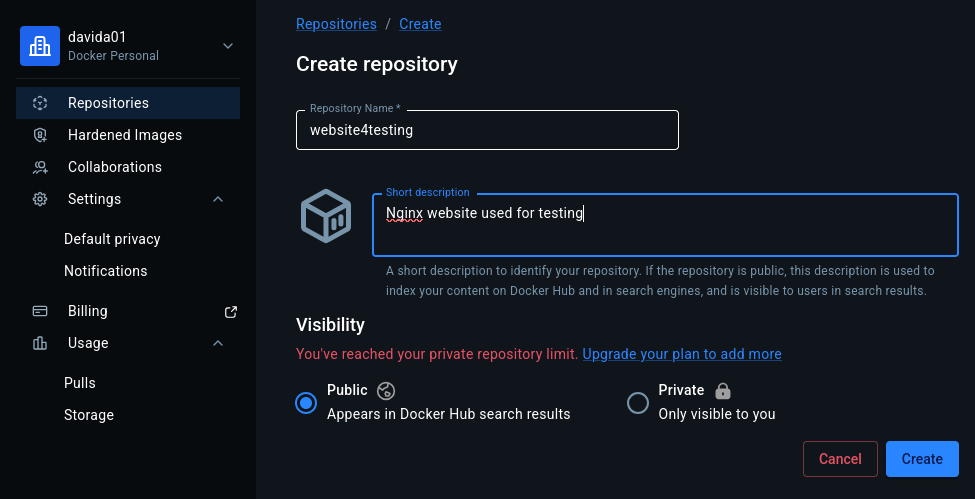The height and width of the screenshot is (499, 975).
Task: Click Upgrade your plan to add more
Action: 682,354
